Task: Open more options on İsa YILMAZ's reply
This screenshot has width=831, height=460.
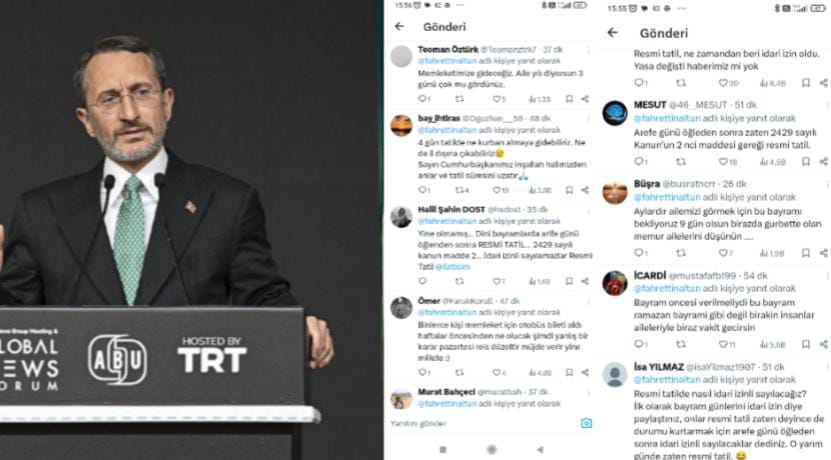Action: pyautogui.click(x=827, y=367)
